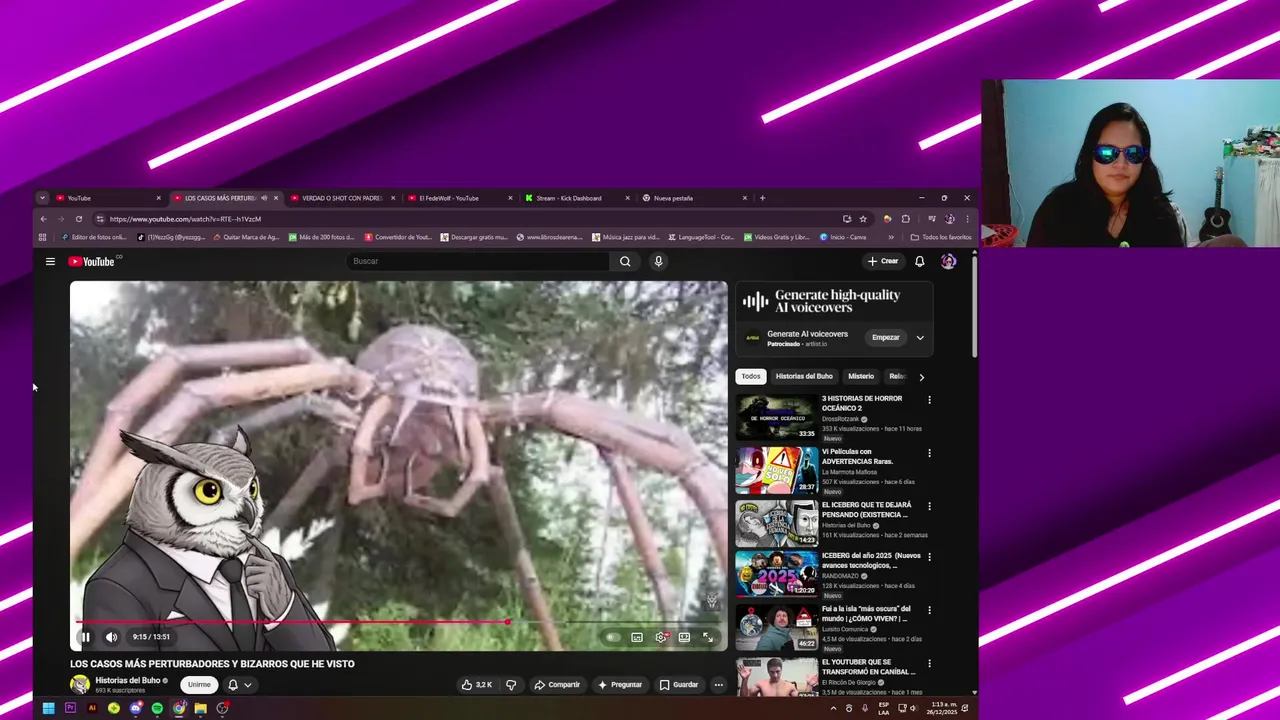Open options for ICEBERG del año 2025

[929, 557]
